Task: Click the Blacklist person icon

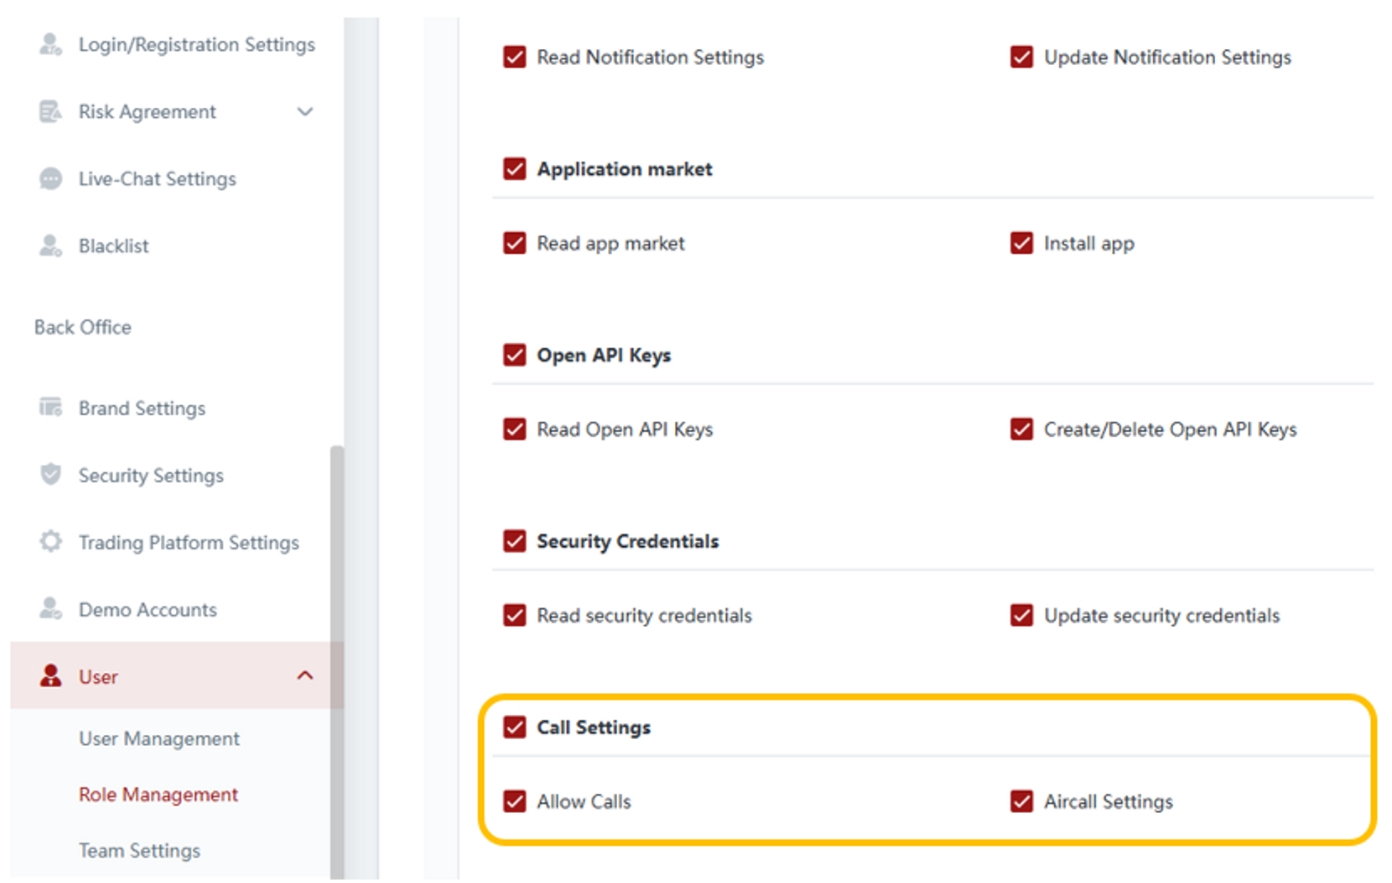Action: tap(50, 245)
